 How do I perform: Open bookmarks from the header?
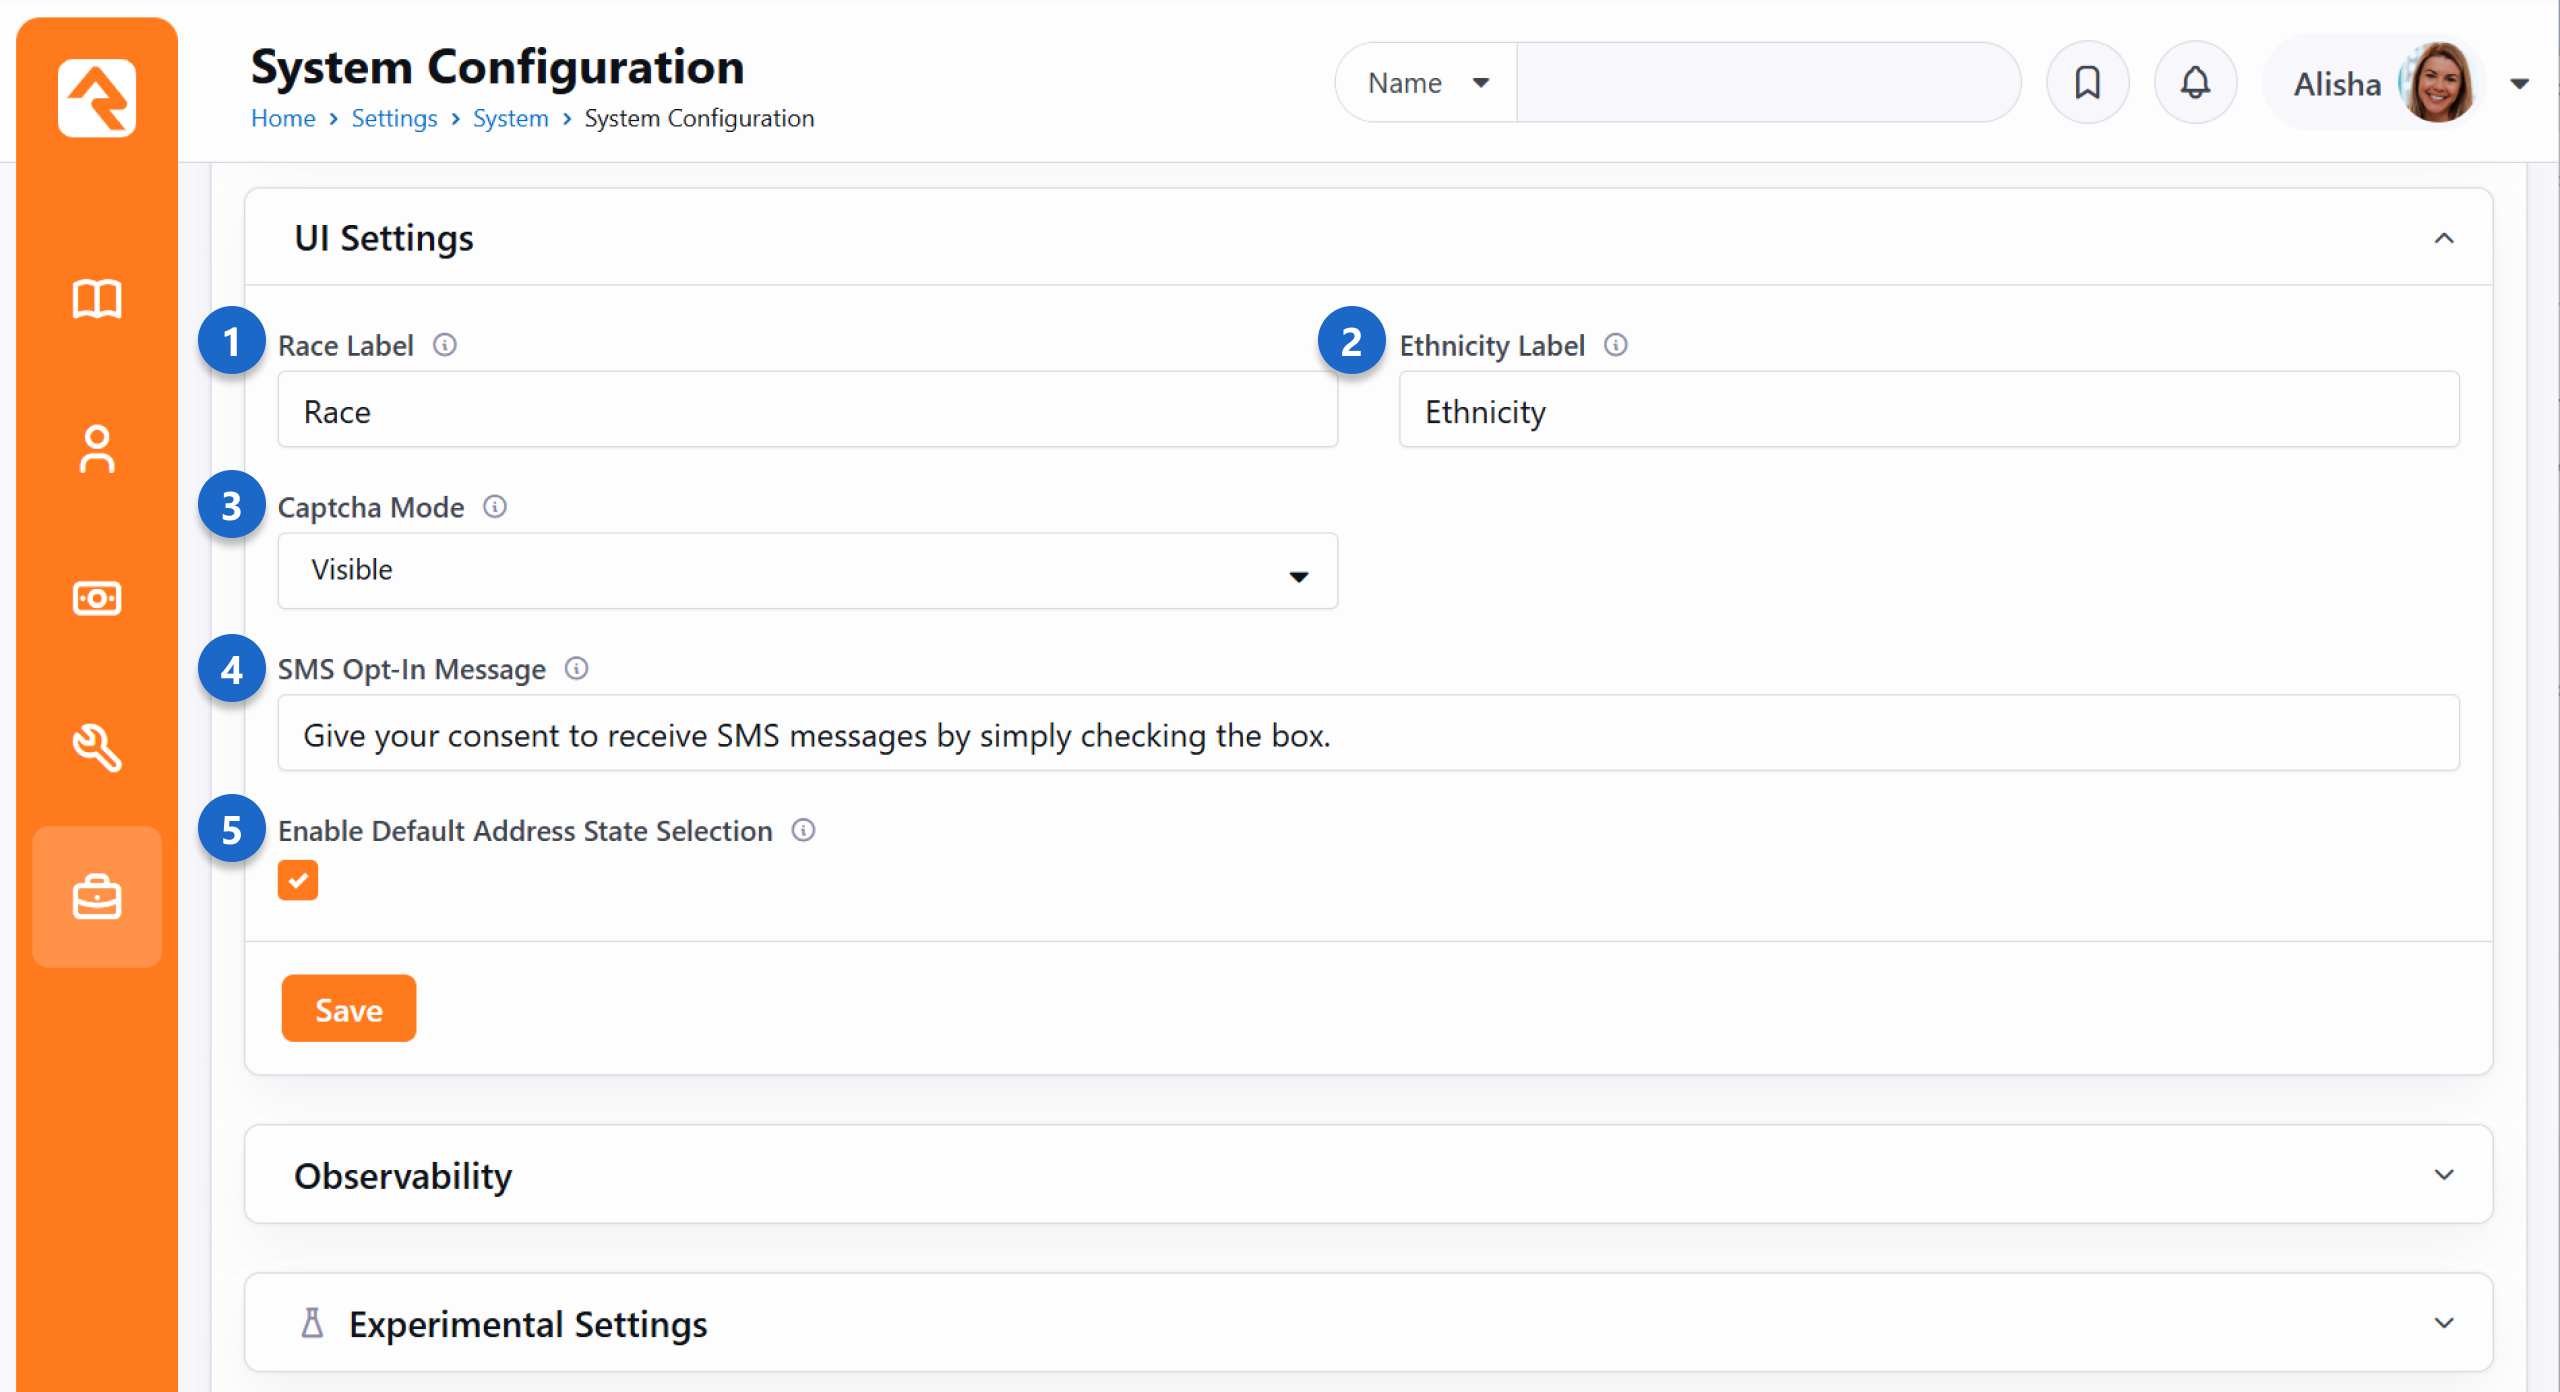pyautogui.click(x=2087, y=83)
